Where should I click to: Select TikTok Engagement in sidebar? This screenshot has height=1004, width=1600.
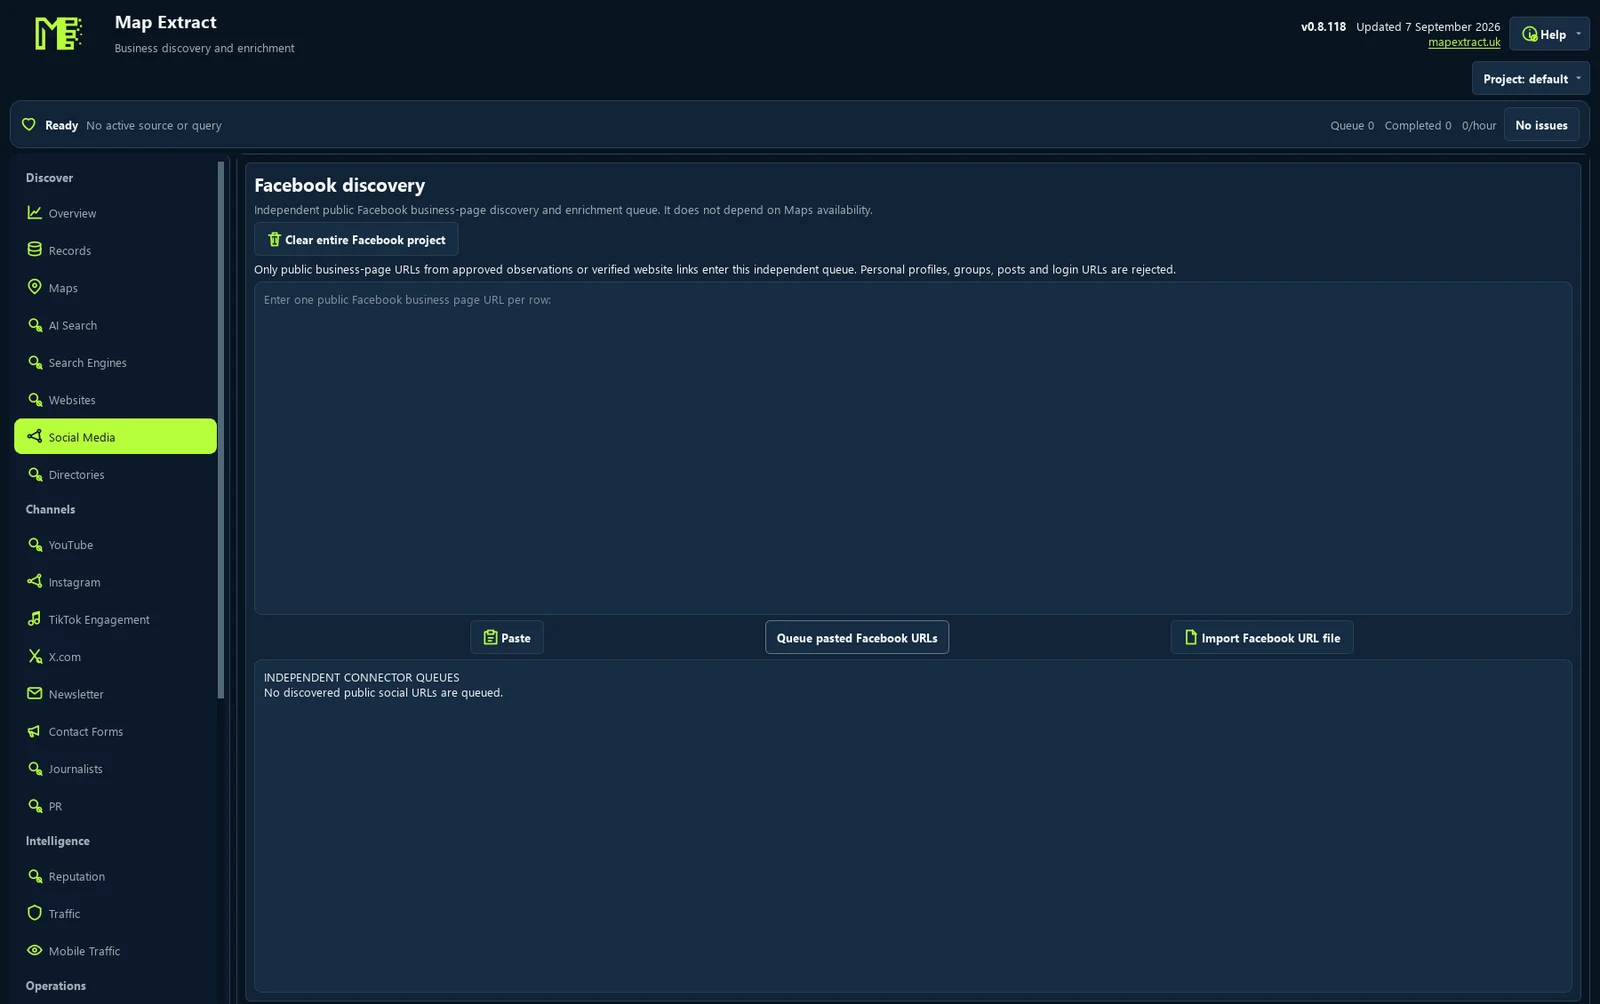[115, 619]
